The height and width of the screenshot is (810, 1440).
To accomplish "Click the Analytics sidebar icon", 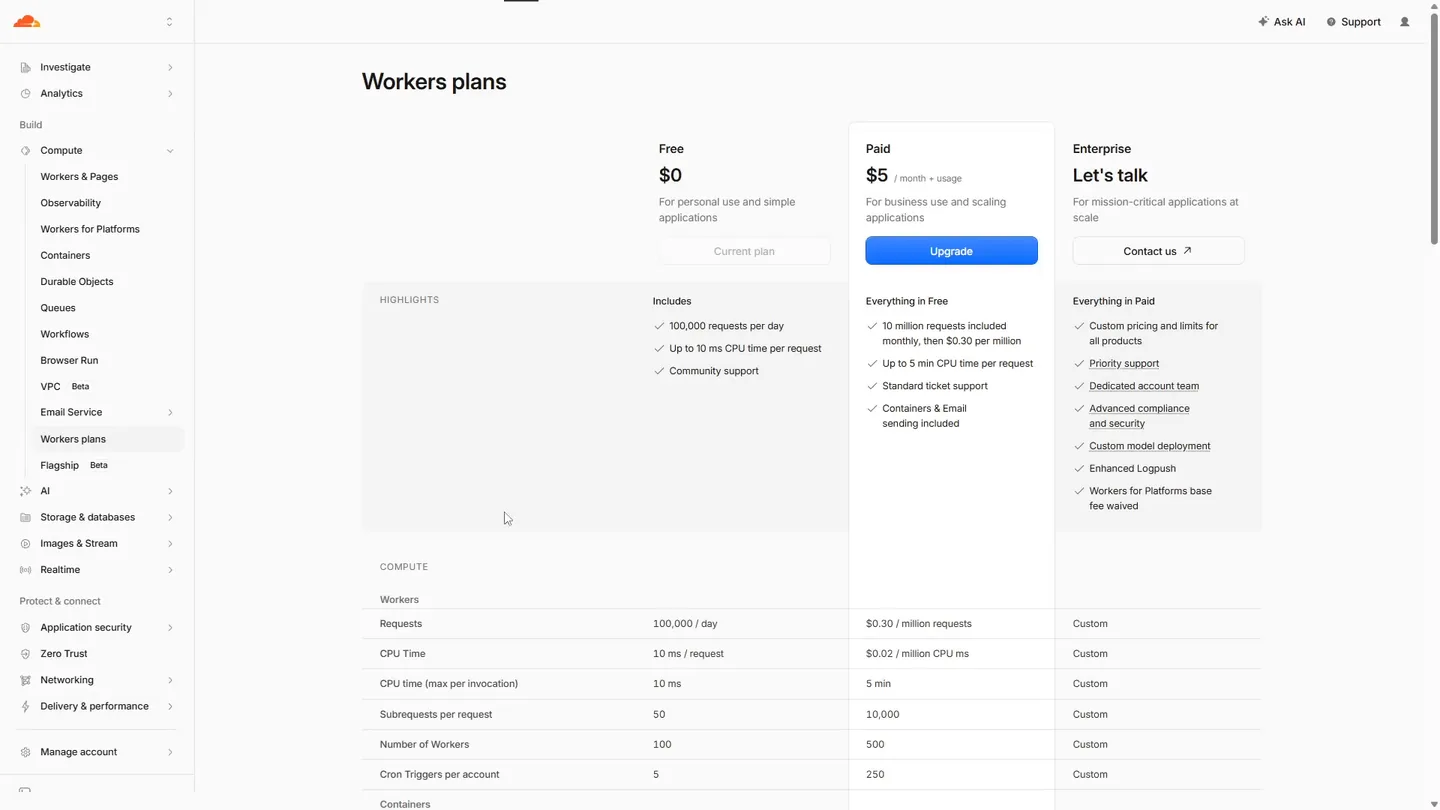I will (25, 94).
